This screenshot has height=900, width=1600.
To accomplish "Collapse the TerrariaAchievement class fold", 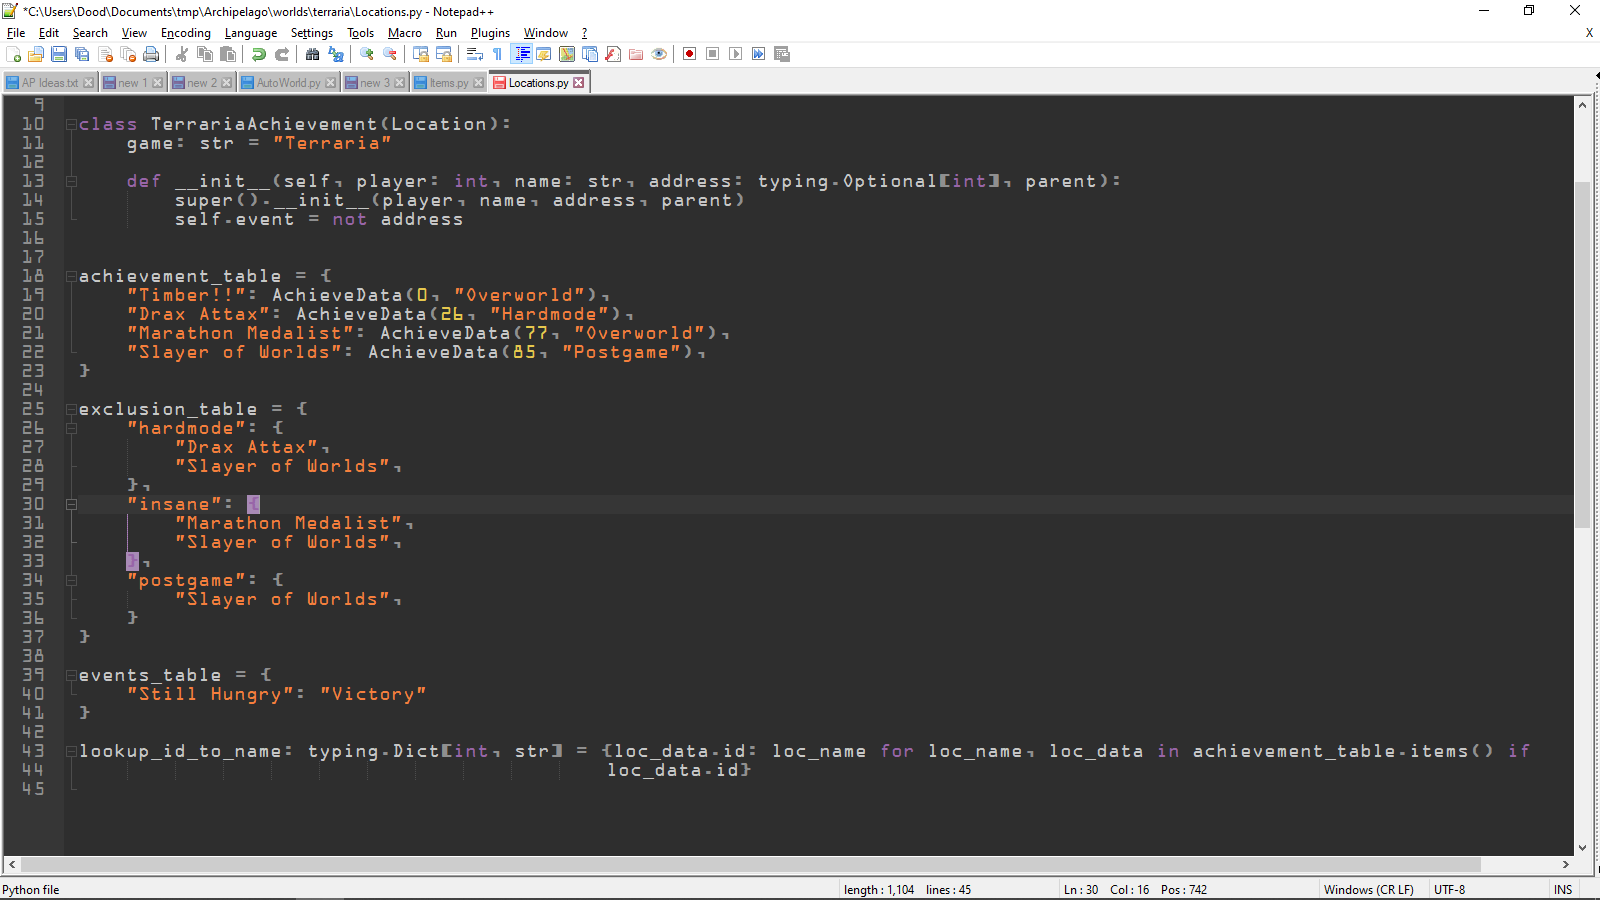I will [70, 123].
